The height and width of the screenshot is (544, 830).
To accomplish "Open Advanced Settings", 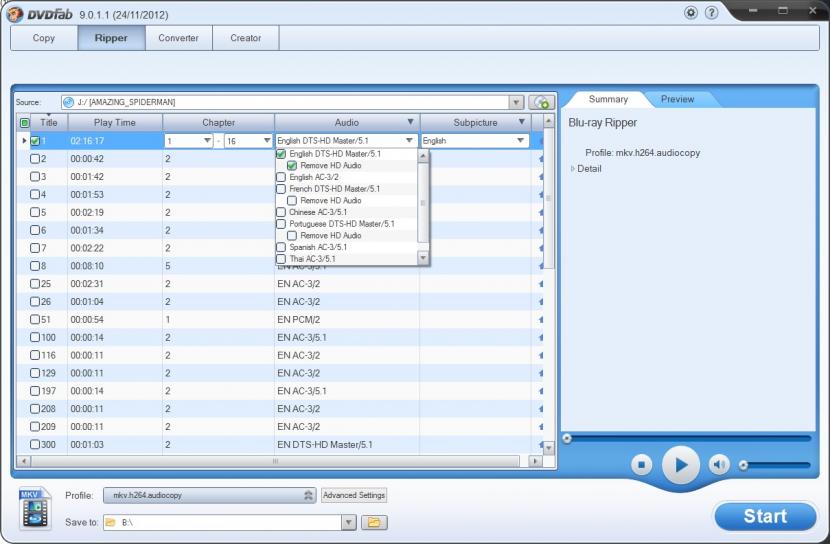I will 354,495.
